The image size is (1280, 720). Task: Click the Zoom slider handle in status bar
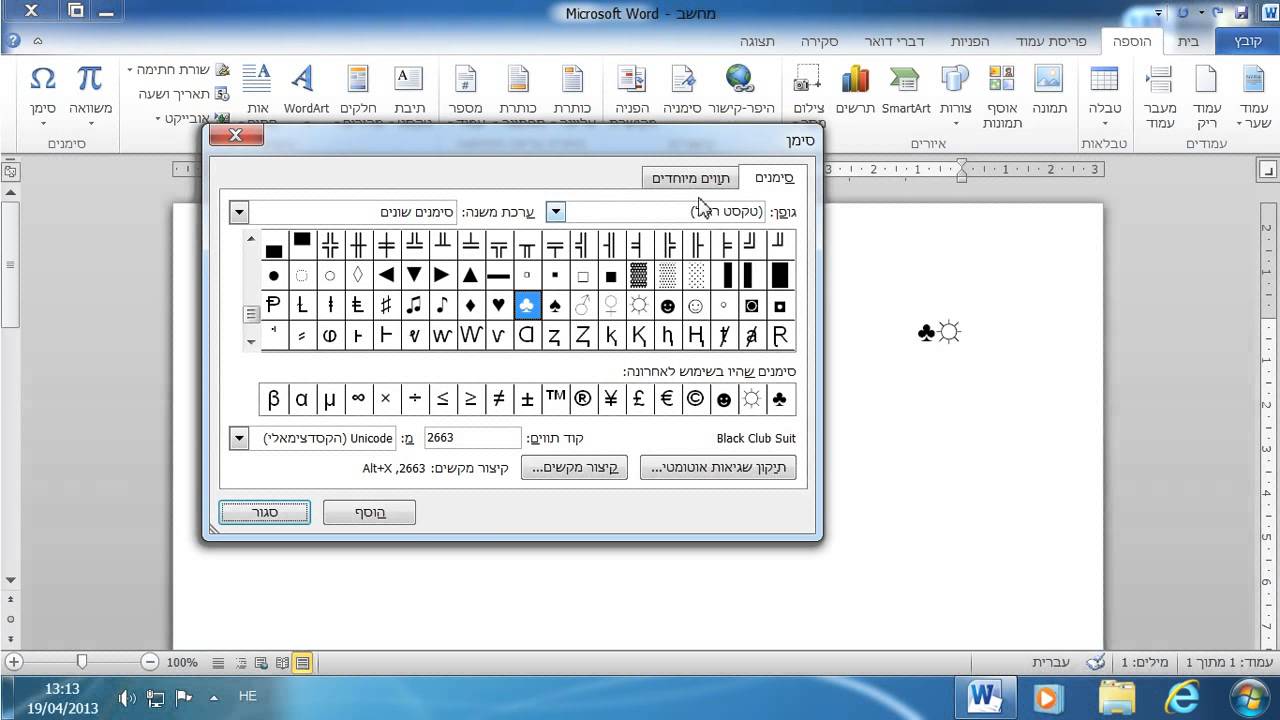[x=82, y=662]
